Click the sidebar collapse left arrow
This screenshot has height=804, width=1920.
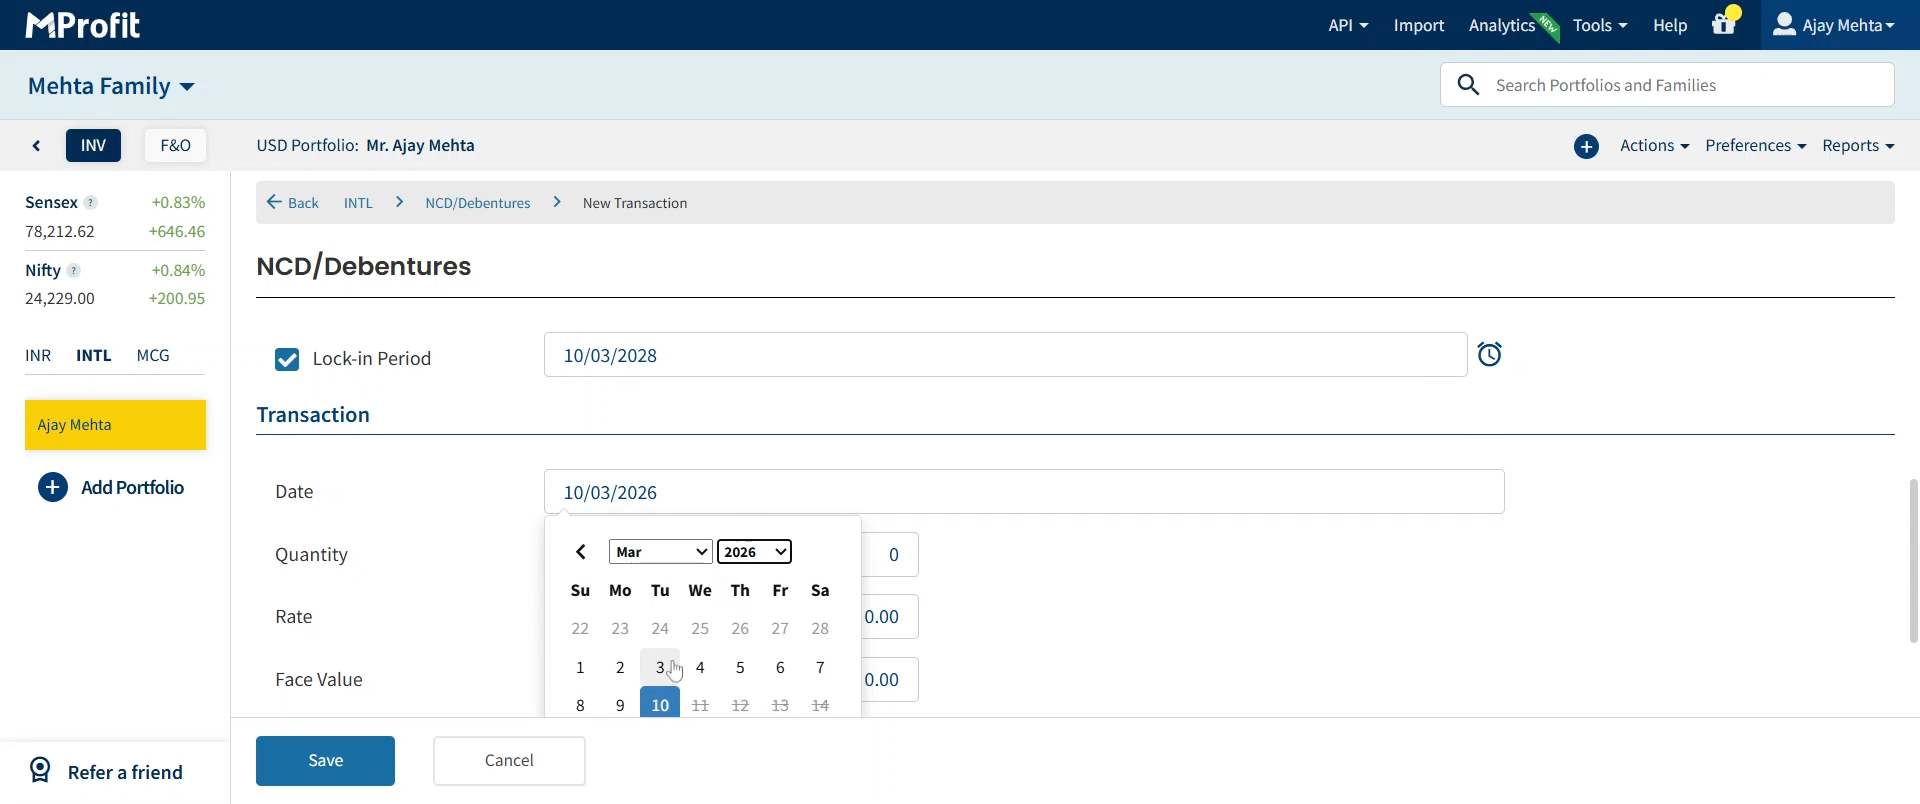37,146
